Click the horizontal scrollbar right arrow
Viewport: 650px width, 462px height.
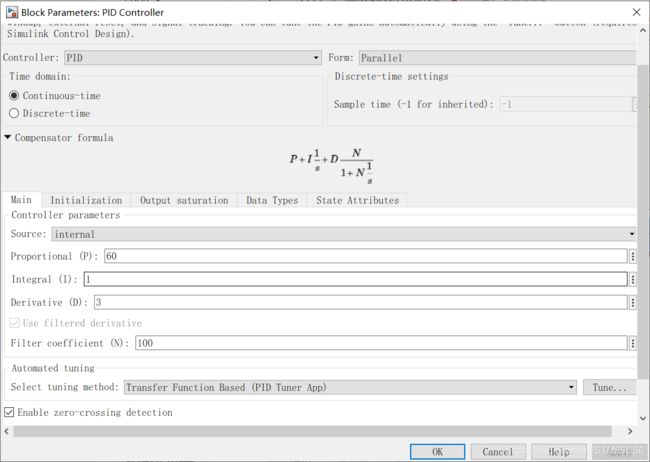630,431
